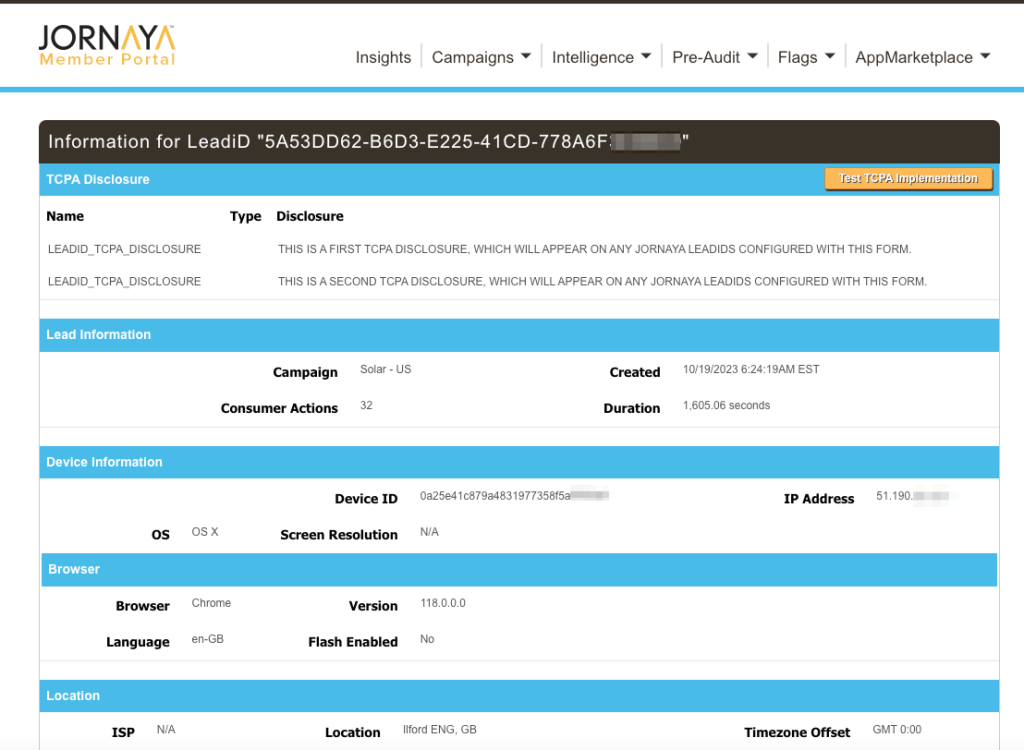Expand the Intelligence dropdown arrow
The height and width of the screenshot is (750, 1024).
[646, 56]
